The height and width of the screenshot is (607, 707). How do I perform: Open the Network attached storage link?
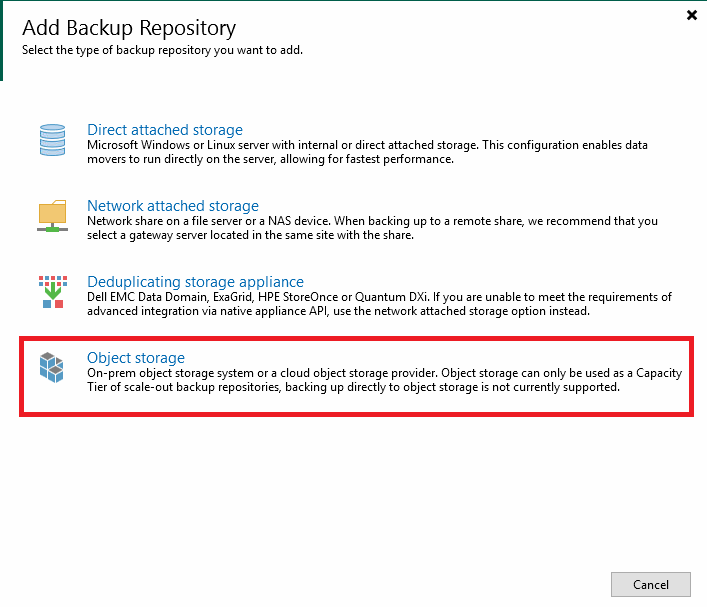pos(173,206)
